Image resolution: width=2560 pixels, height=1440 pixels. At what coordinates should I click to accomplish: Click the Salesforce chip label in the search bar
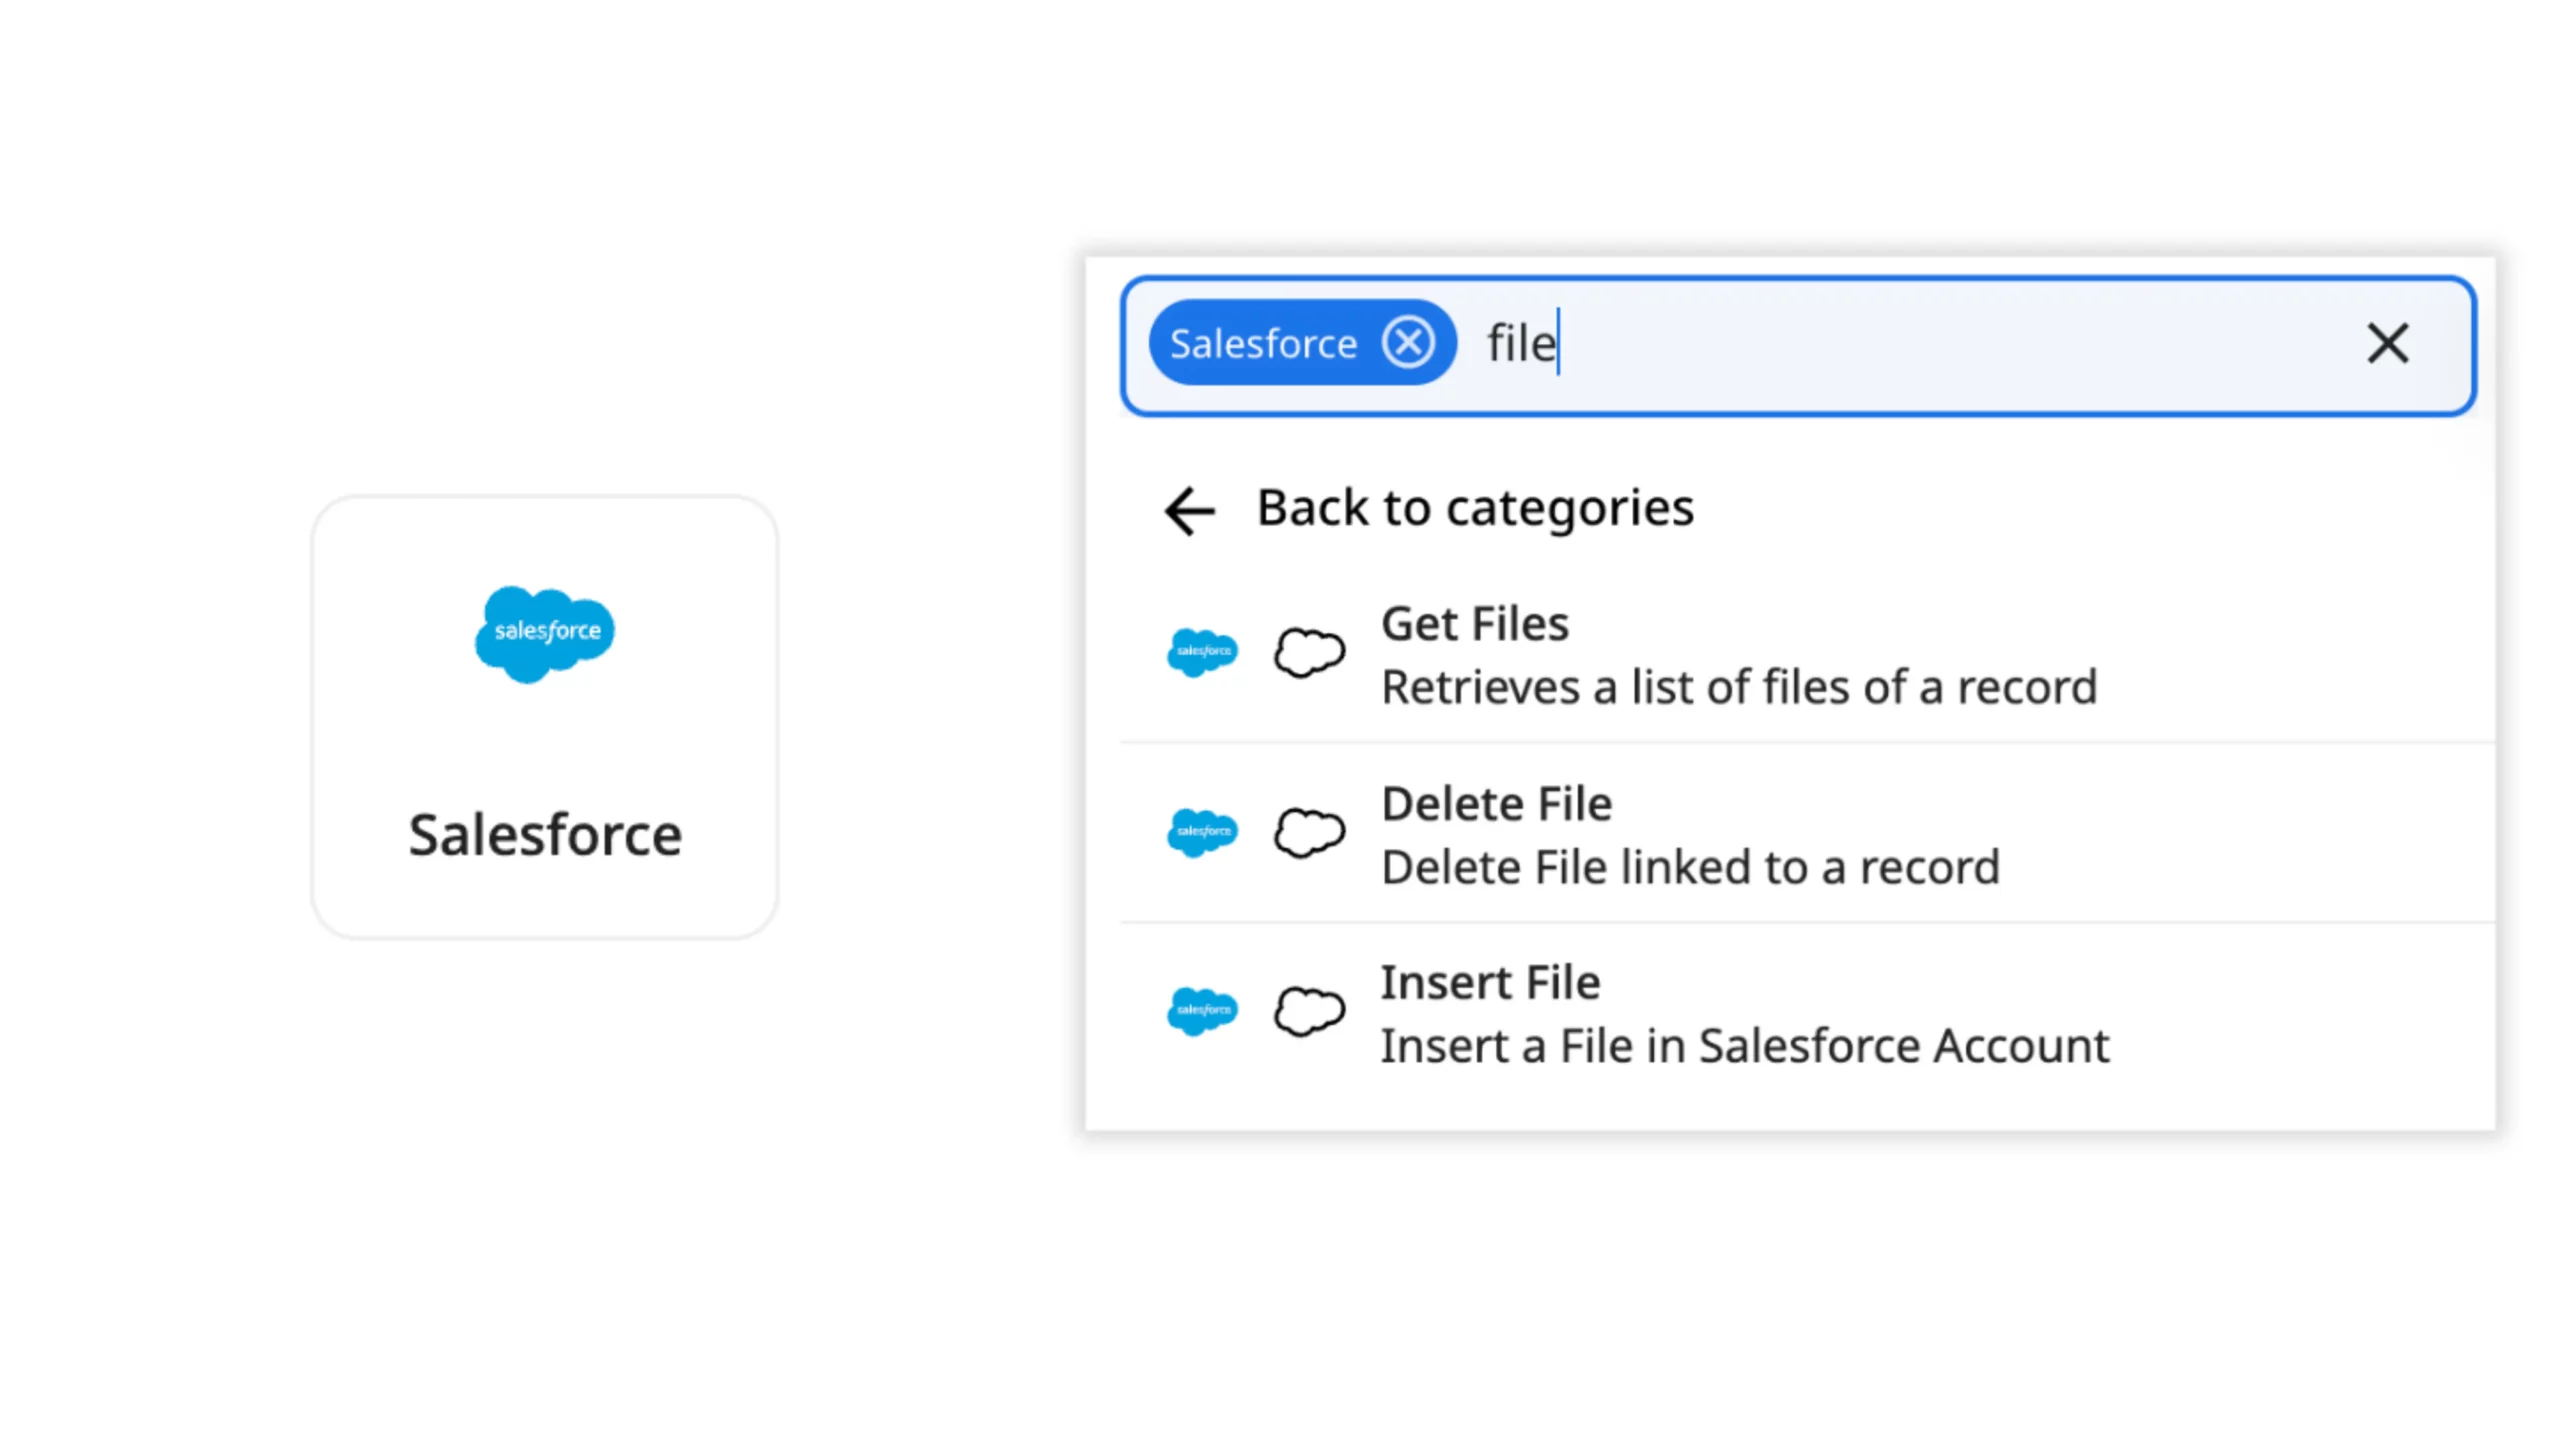point(1262,344)
